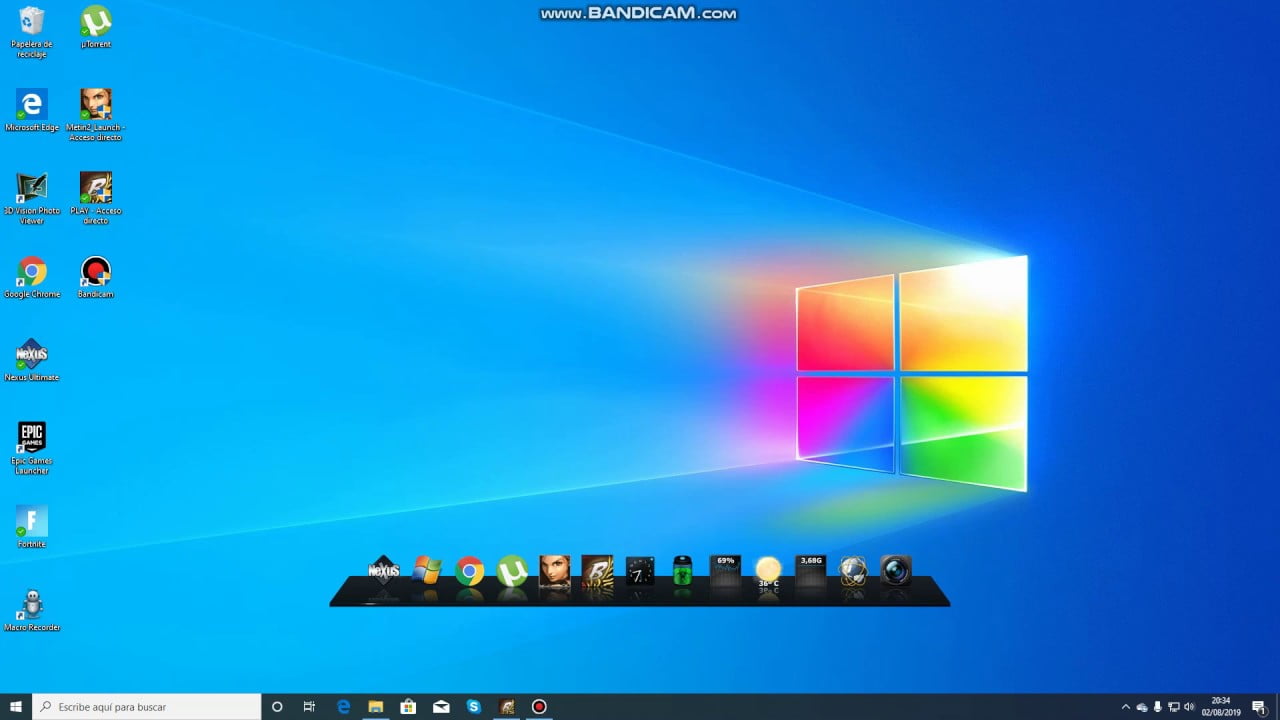
Task: Launch Chrome from the Nexus dock
Action: pyautogui.click(x=470, y=571)
